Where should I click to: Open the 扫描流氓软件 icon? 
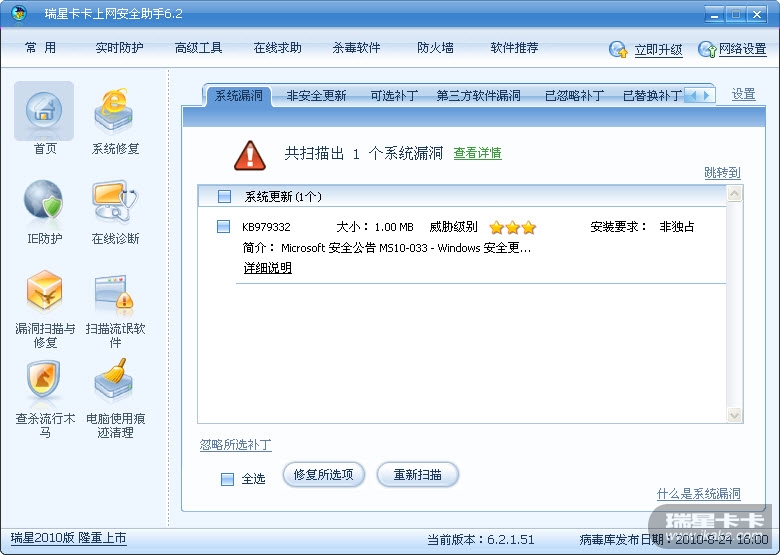115,292
